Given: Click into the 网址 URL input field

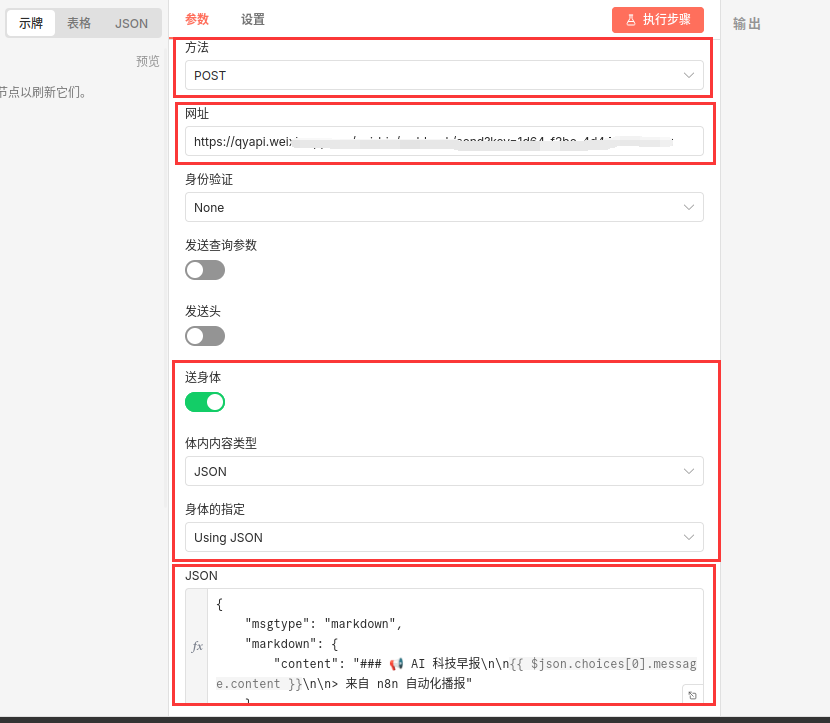Looking at the screenshot, I should click(443, 142).
